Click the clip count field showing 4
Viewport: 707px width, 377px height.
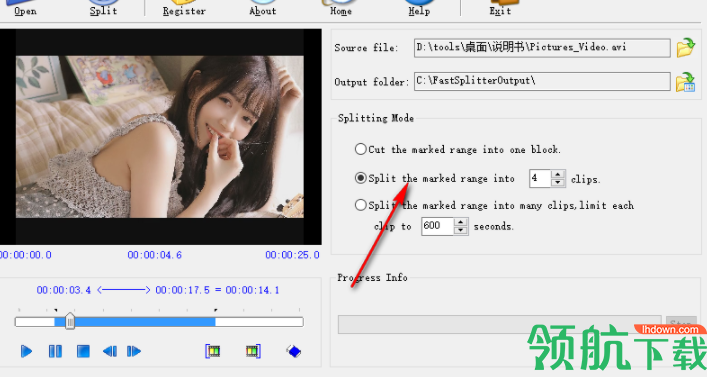540,179
